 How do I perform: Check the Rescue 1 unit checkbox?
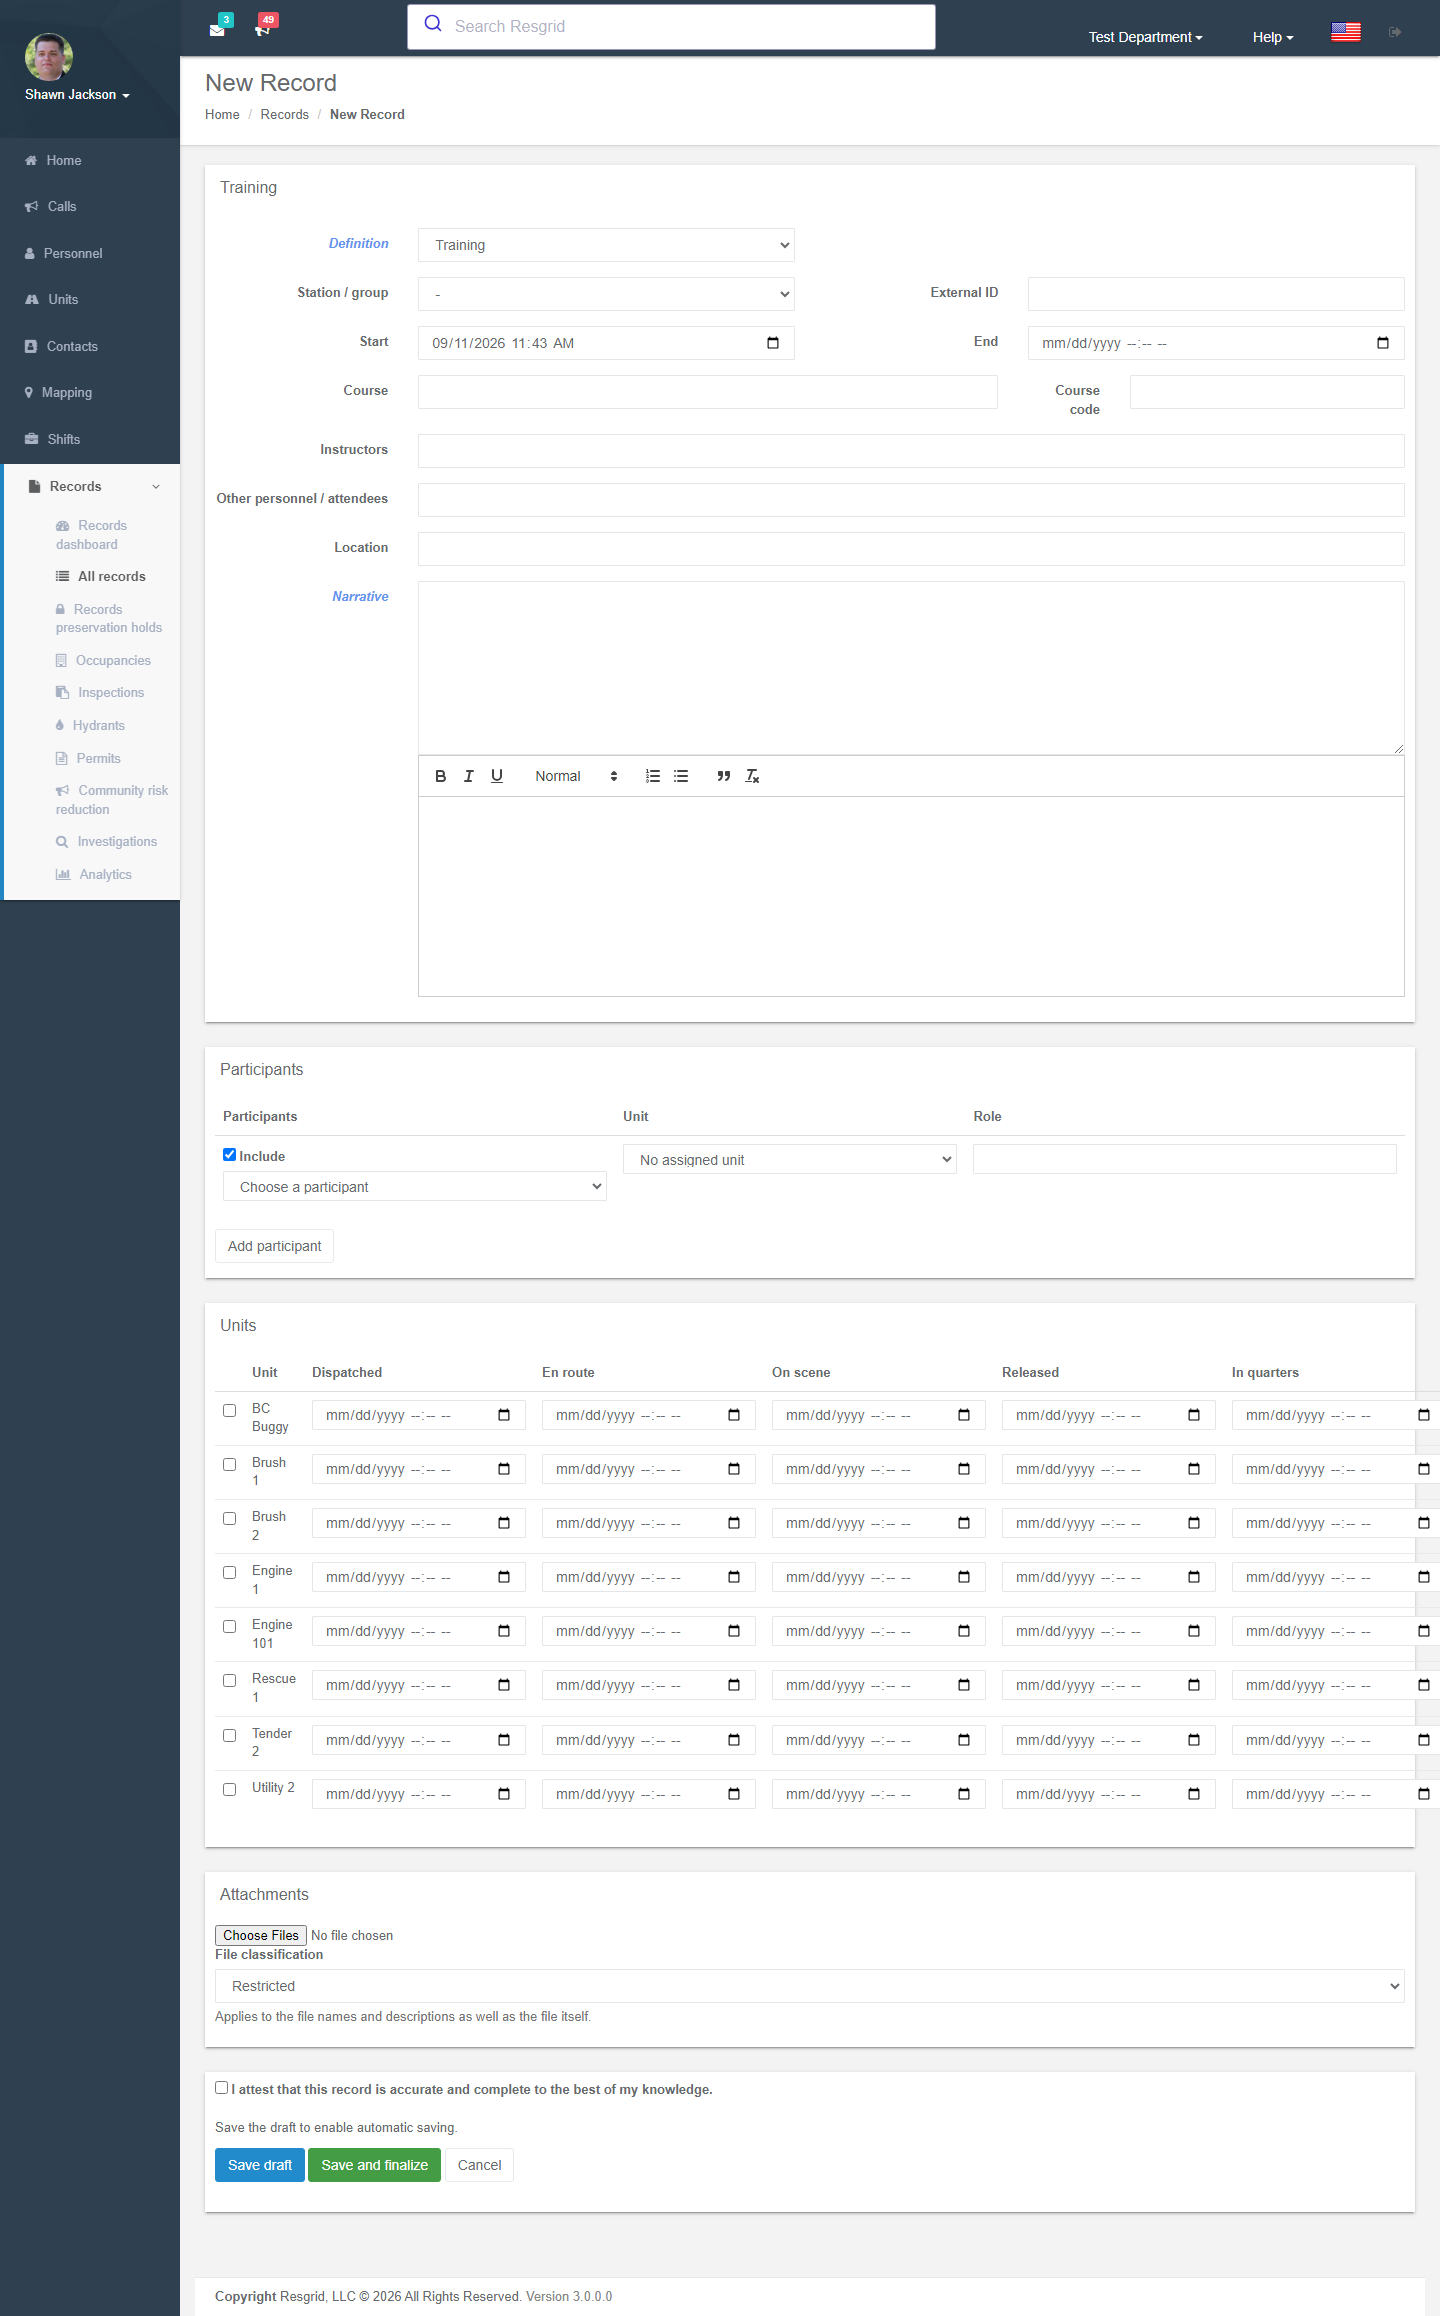tap(229, 1680)
